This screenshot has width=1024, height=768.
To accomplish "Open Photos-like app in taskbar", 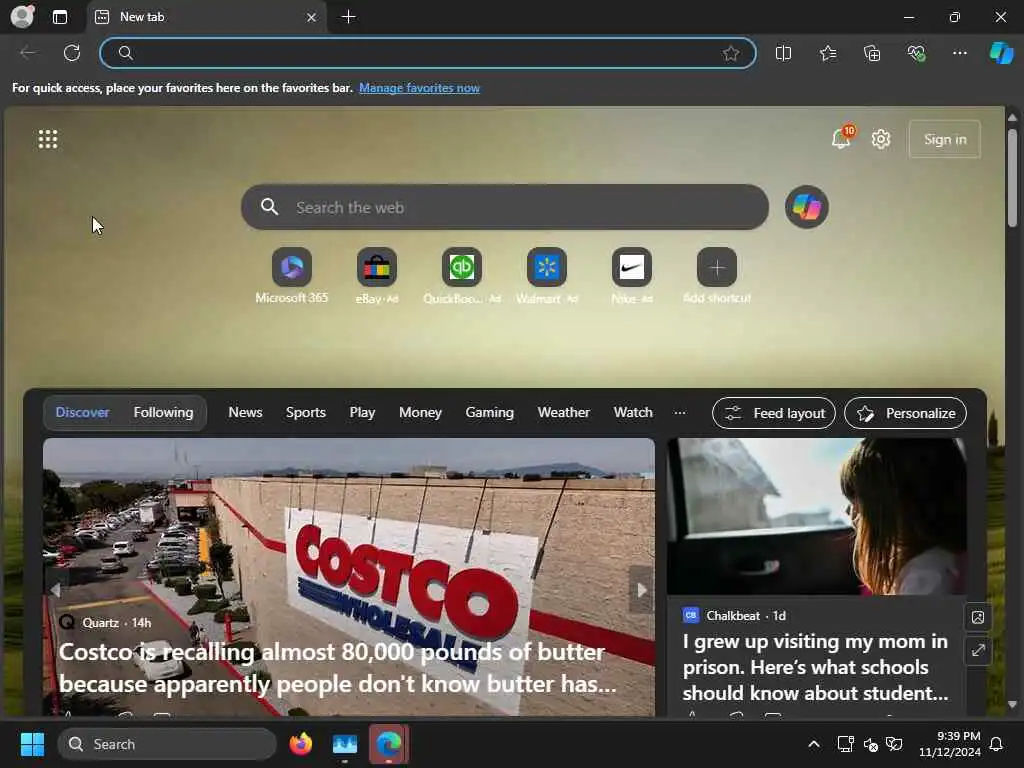I will [345, 744].
